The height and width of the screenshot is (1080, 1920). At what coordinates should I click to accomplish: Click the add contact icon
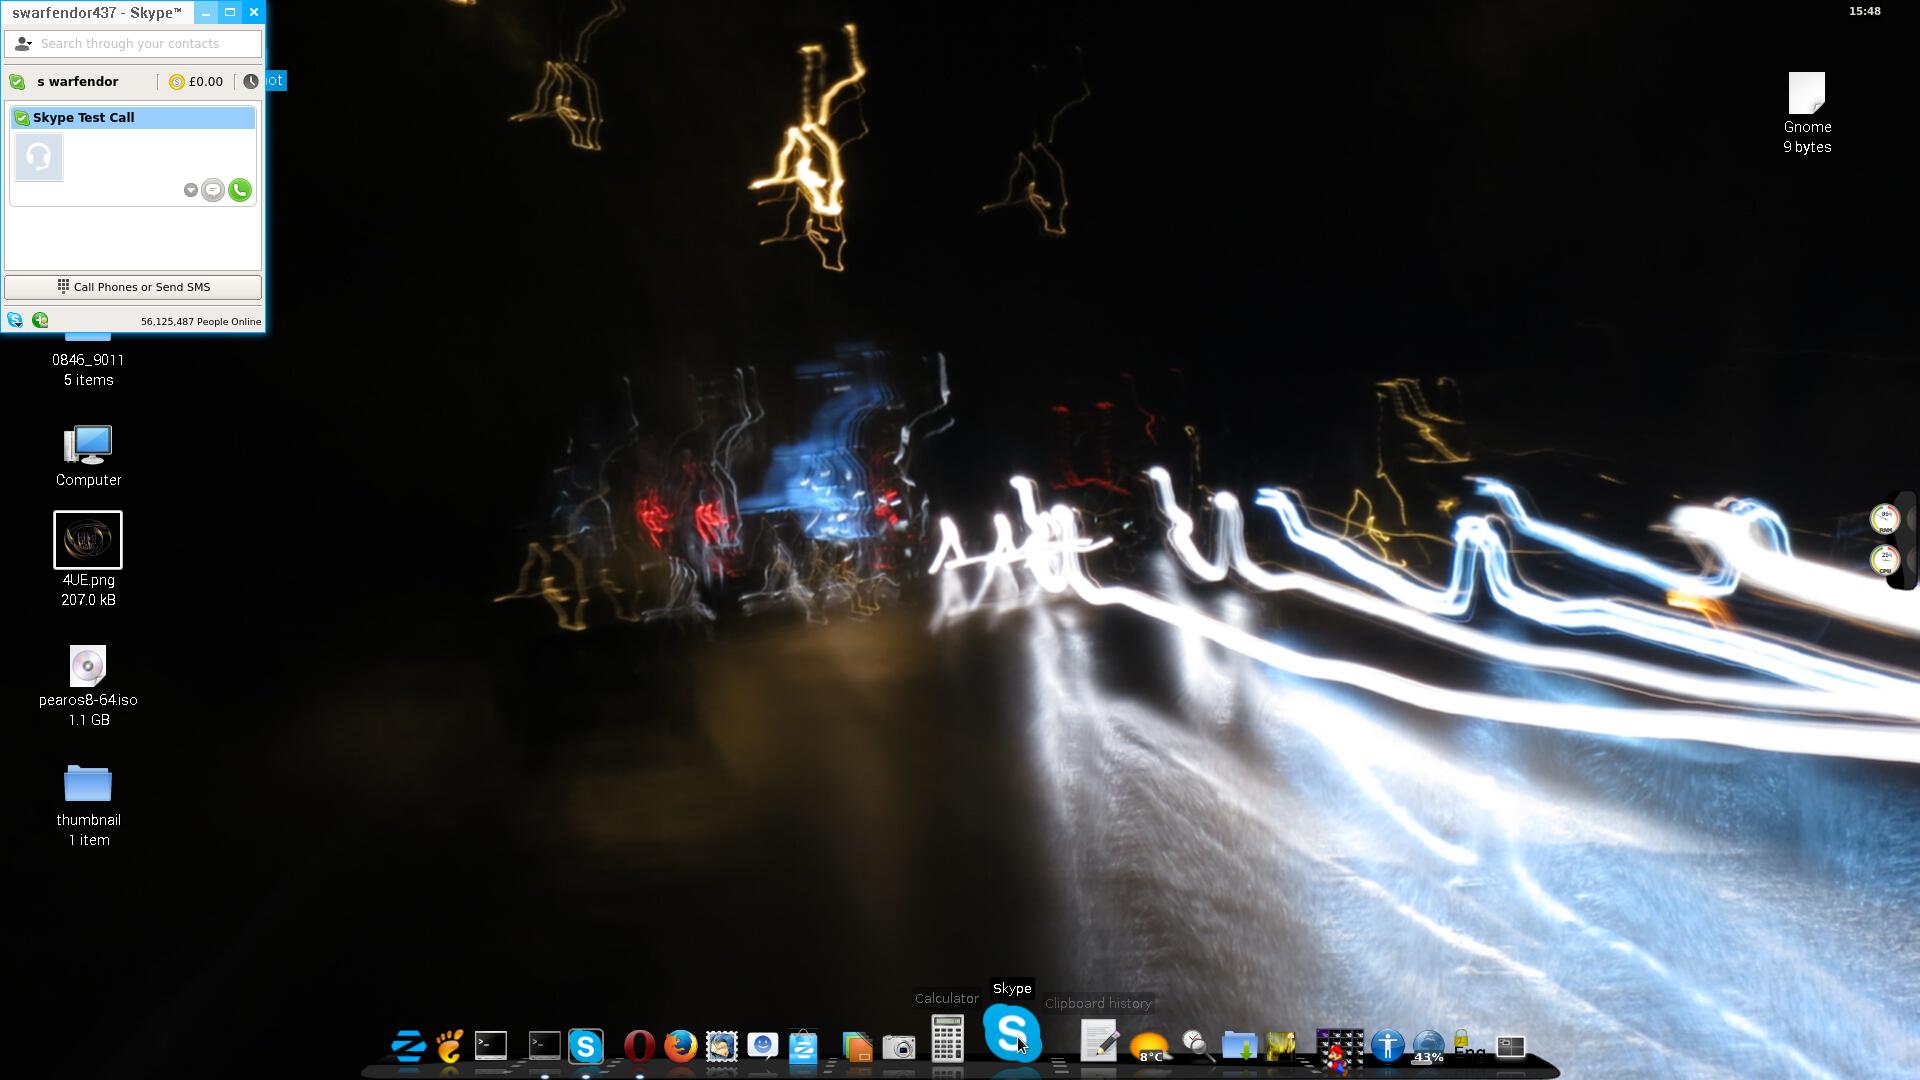point(40,320)
